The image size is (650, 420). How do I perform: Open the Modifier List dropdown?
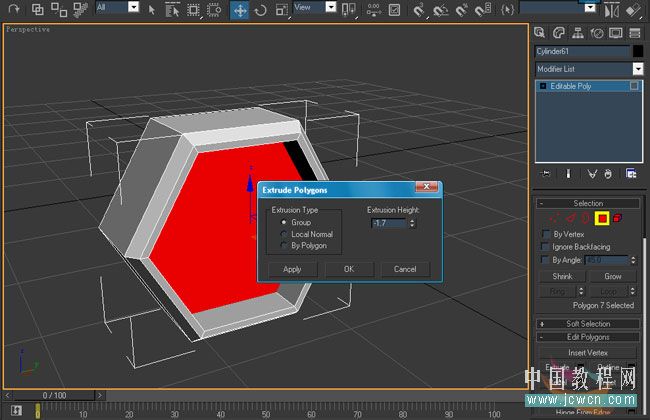coord(638,69)
